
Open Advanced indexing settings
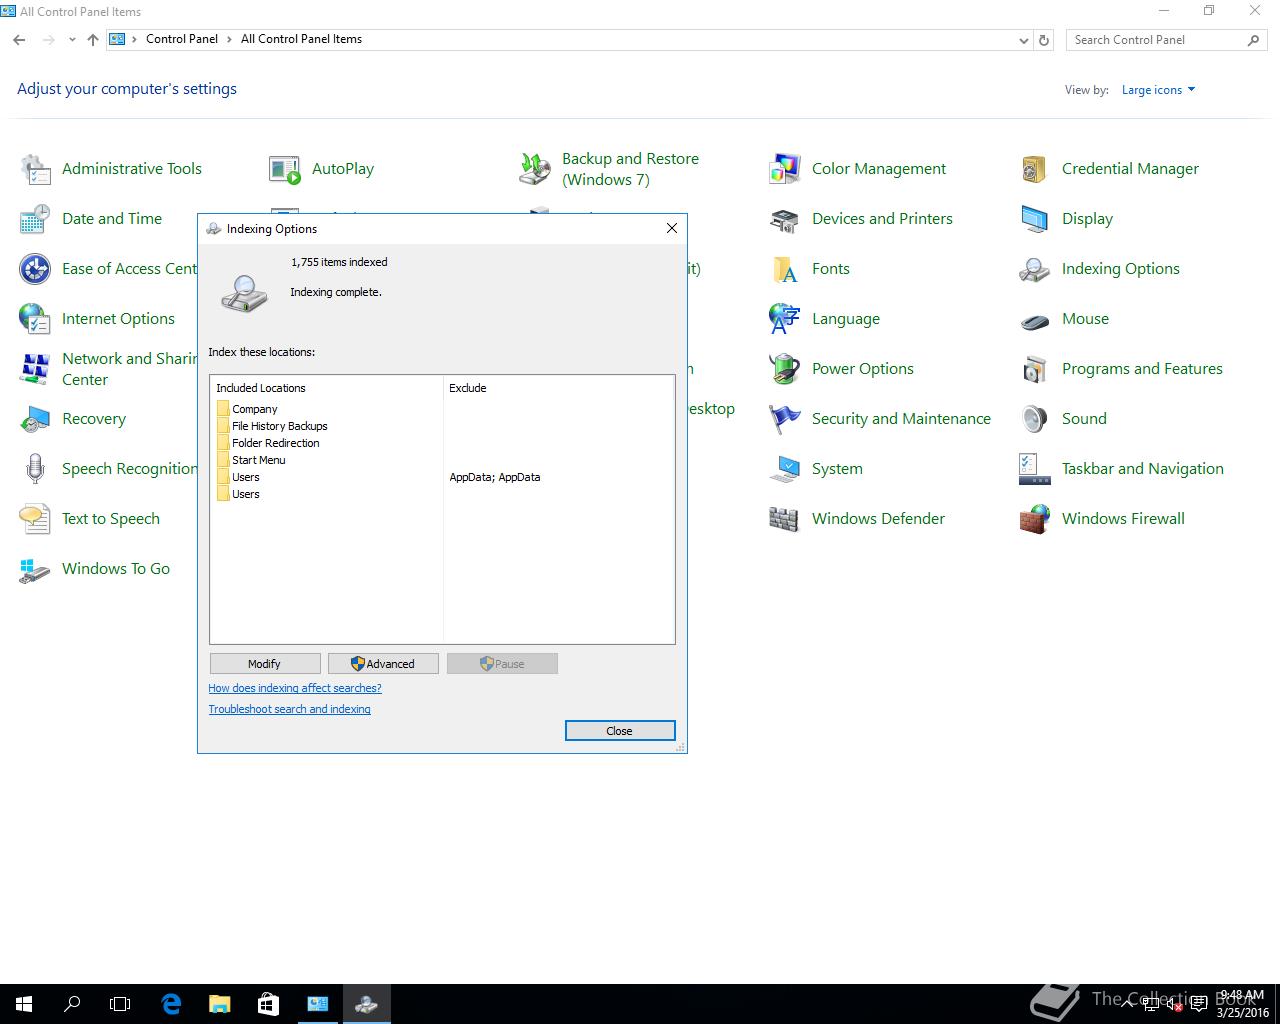[383, 664]
